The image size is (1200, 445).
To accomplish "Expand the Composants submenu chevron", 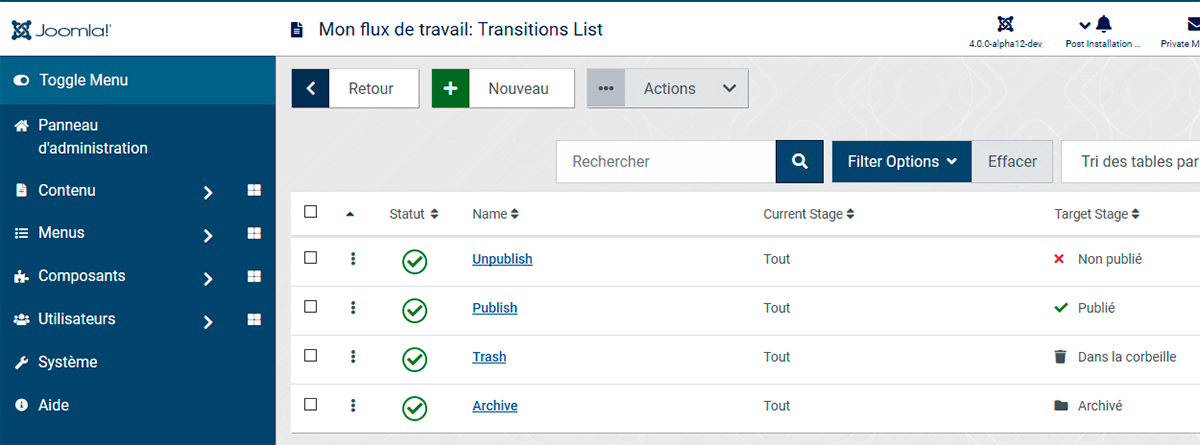I will (x=208, y=278).
